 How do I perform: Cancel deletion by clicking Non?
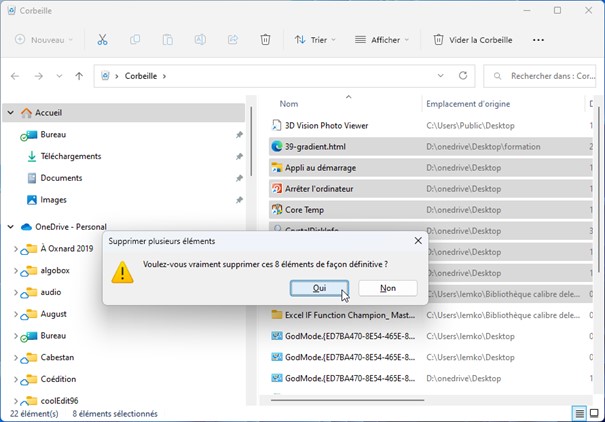click(x=387, y=288)
